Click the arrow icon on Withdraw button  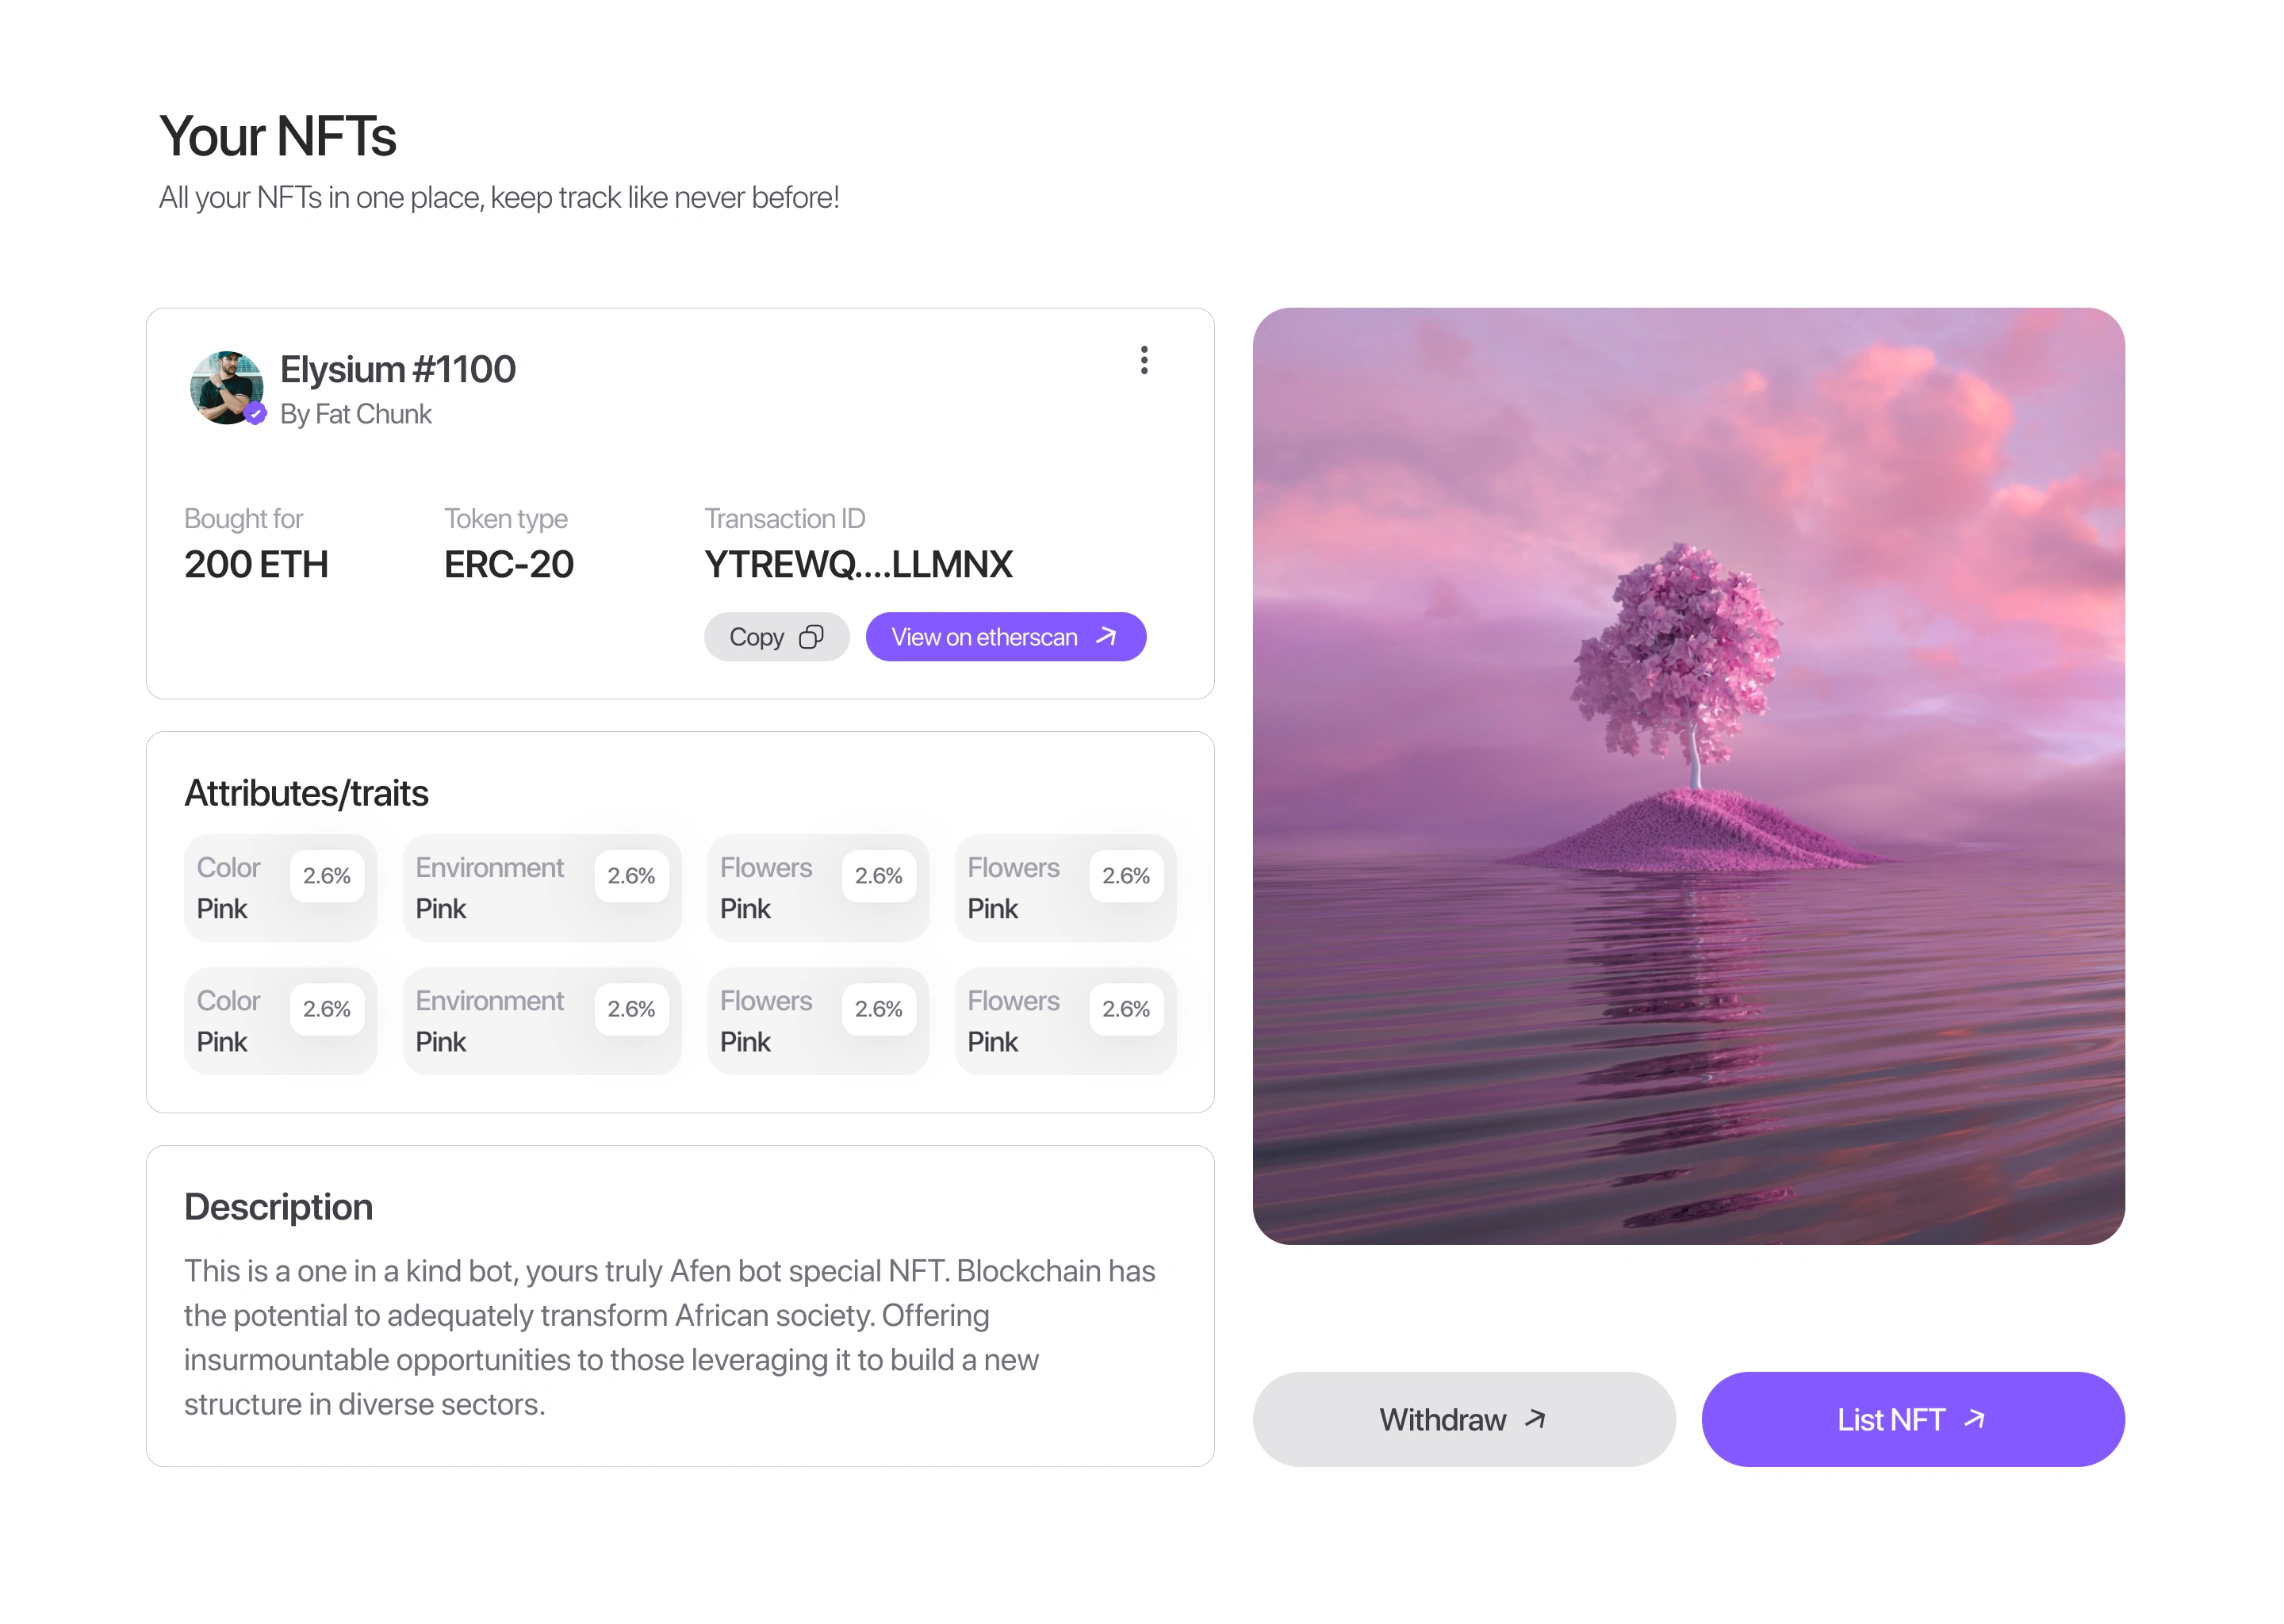[1535, 1419]
